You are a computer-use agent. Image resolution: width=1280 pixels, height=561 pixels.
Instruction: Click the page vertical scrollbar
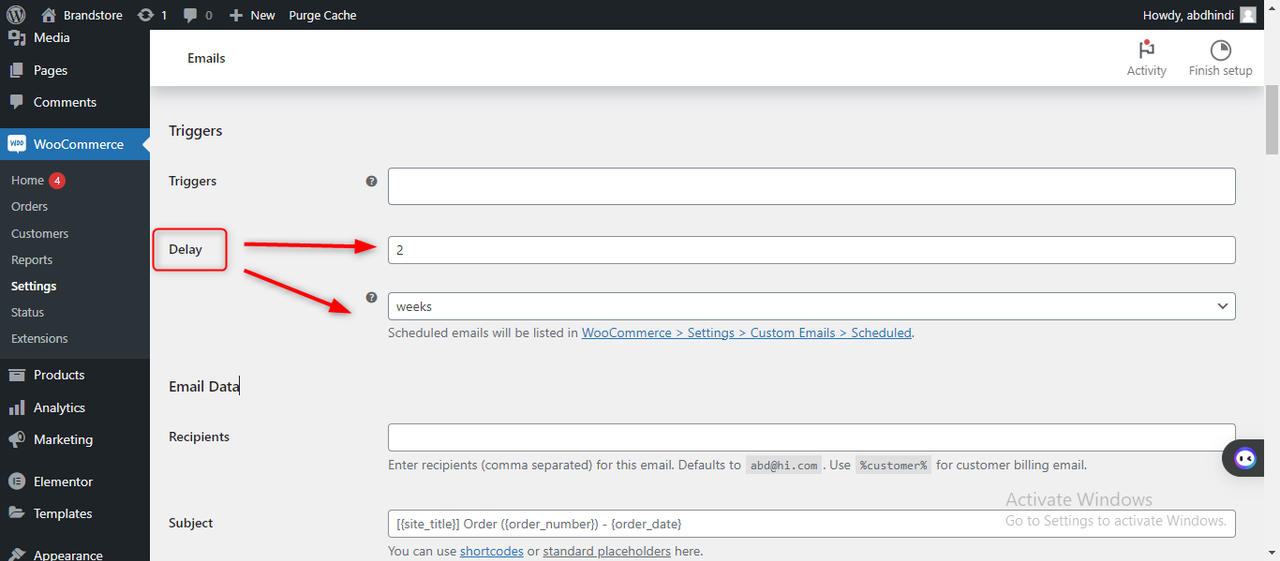[x=1272, y=120]
